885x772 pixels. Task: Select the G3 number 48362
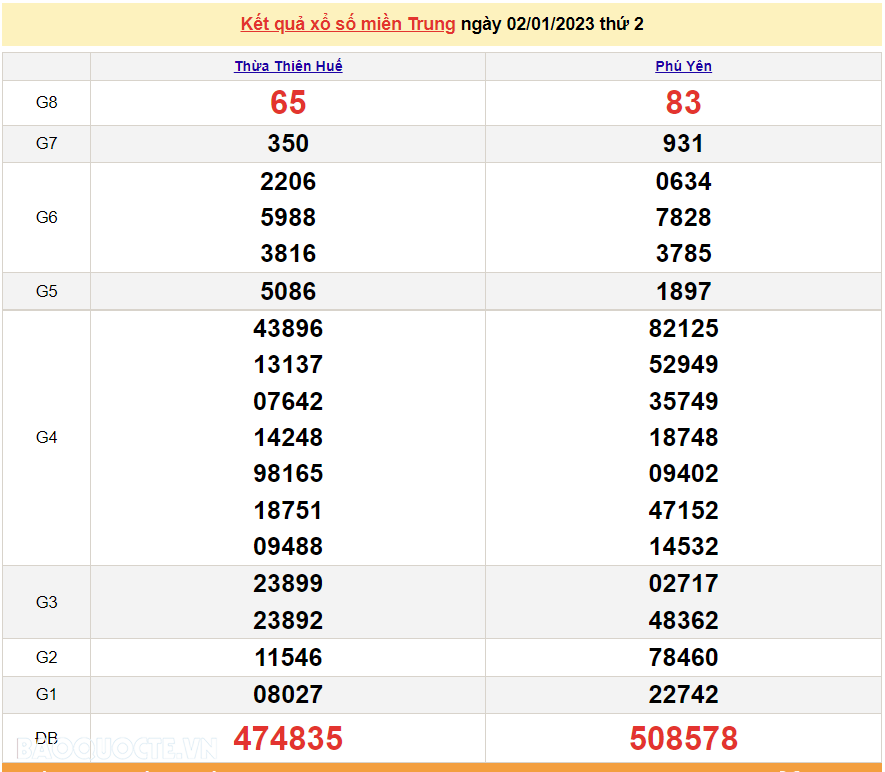click(x=683, y=620)
